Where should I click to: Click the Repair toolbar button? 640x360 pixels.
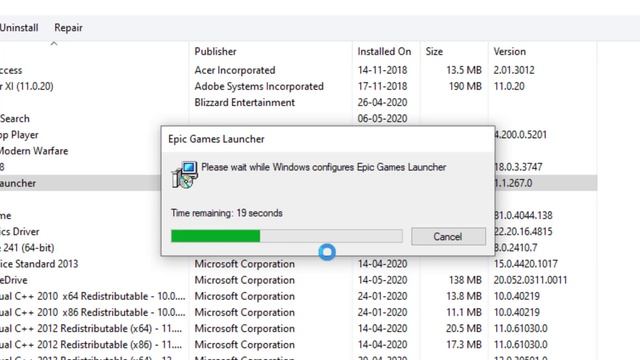(68, 28)
